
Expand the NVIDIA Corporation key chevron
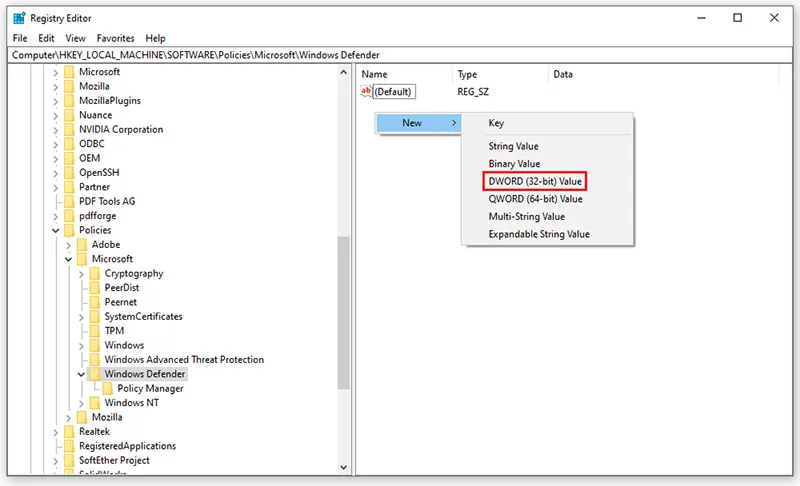56,130
